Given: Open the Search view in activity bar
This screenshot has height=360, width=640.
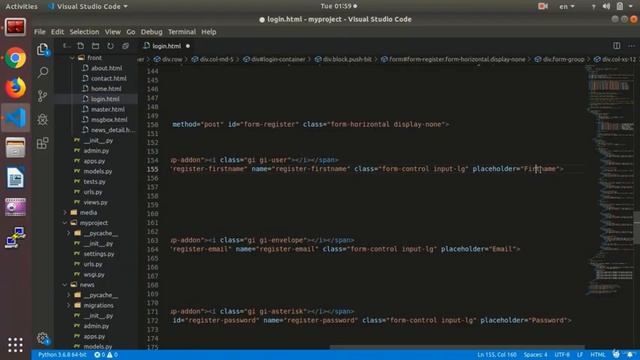Looking at the screenshot, I should [42, 73].
